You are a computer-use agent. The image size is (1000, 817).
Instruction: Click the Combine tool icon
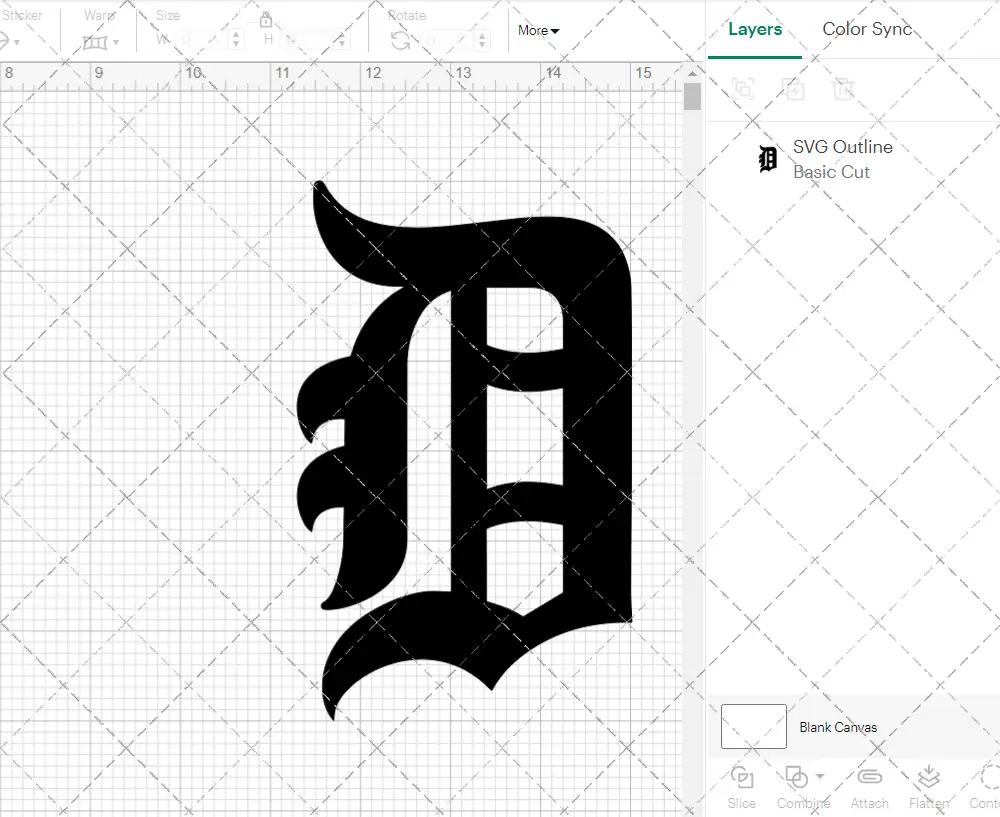(x=797, y=777)
